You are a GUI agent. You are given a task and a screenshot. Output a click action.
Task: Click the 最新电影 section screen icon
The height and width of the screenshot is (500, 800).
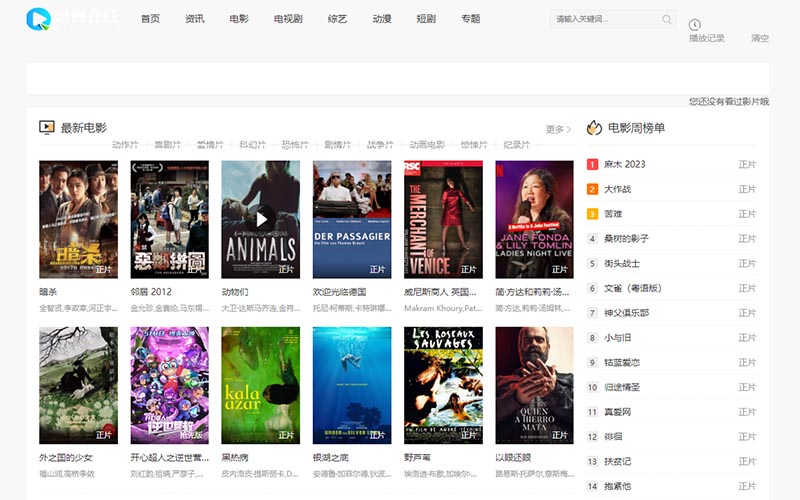click(47, 127)
